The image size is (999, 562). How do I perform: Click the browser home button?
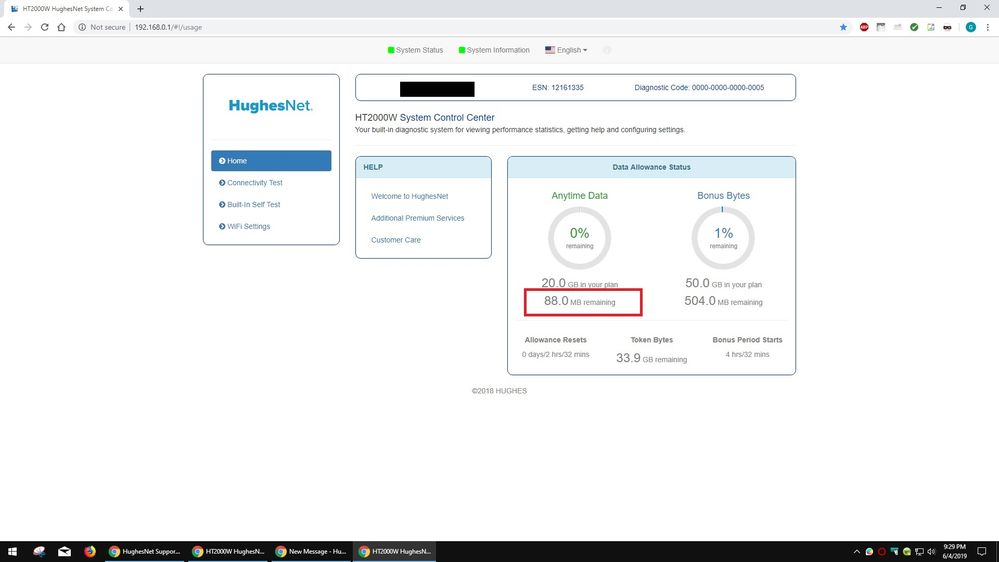(x=63, y=27)
